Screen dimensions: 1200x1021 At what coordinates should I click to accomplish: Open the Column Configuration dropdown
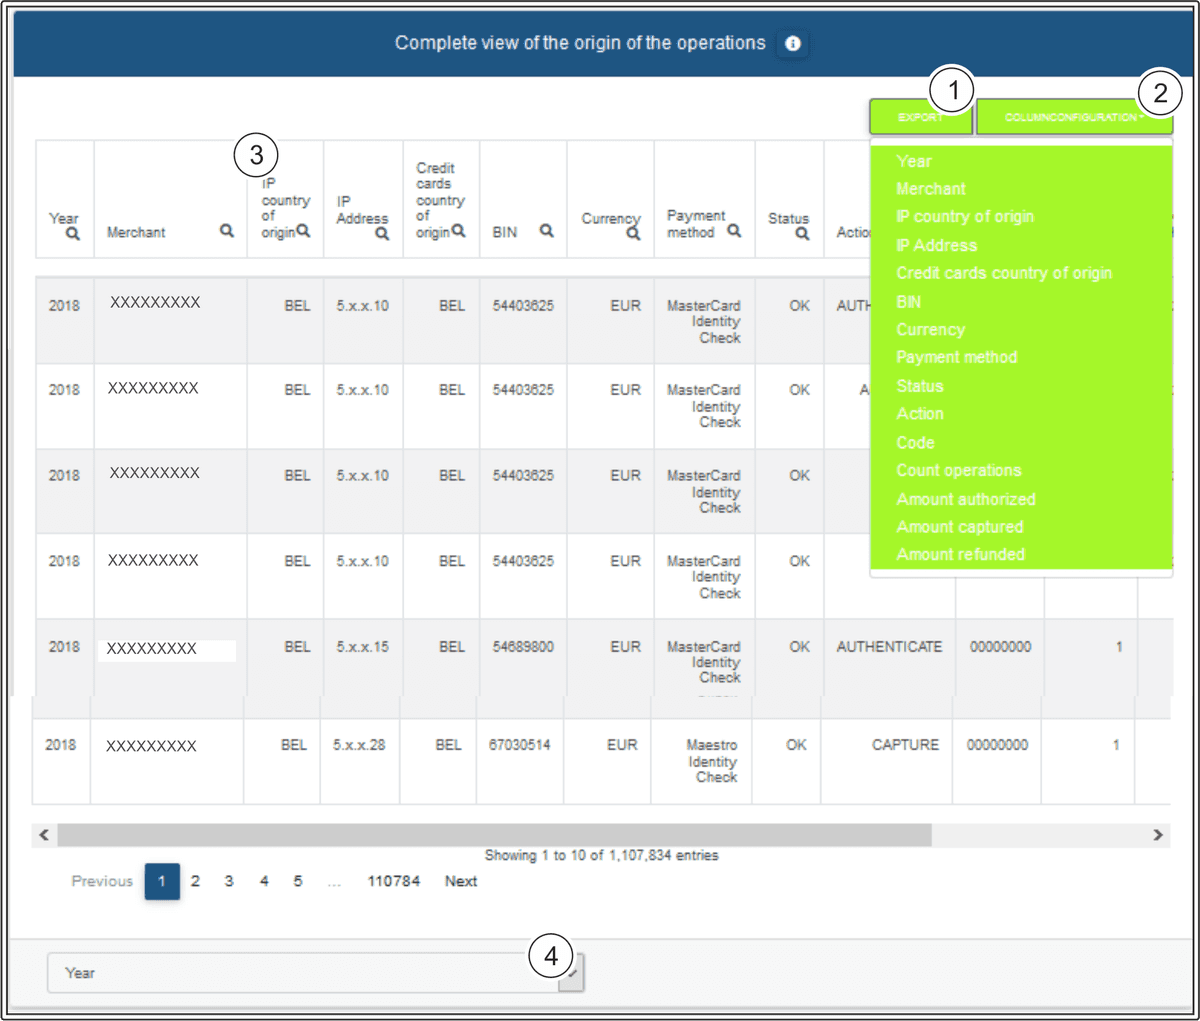coord(1074,118)
